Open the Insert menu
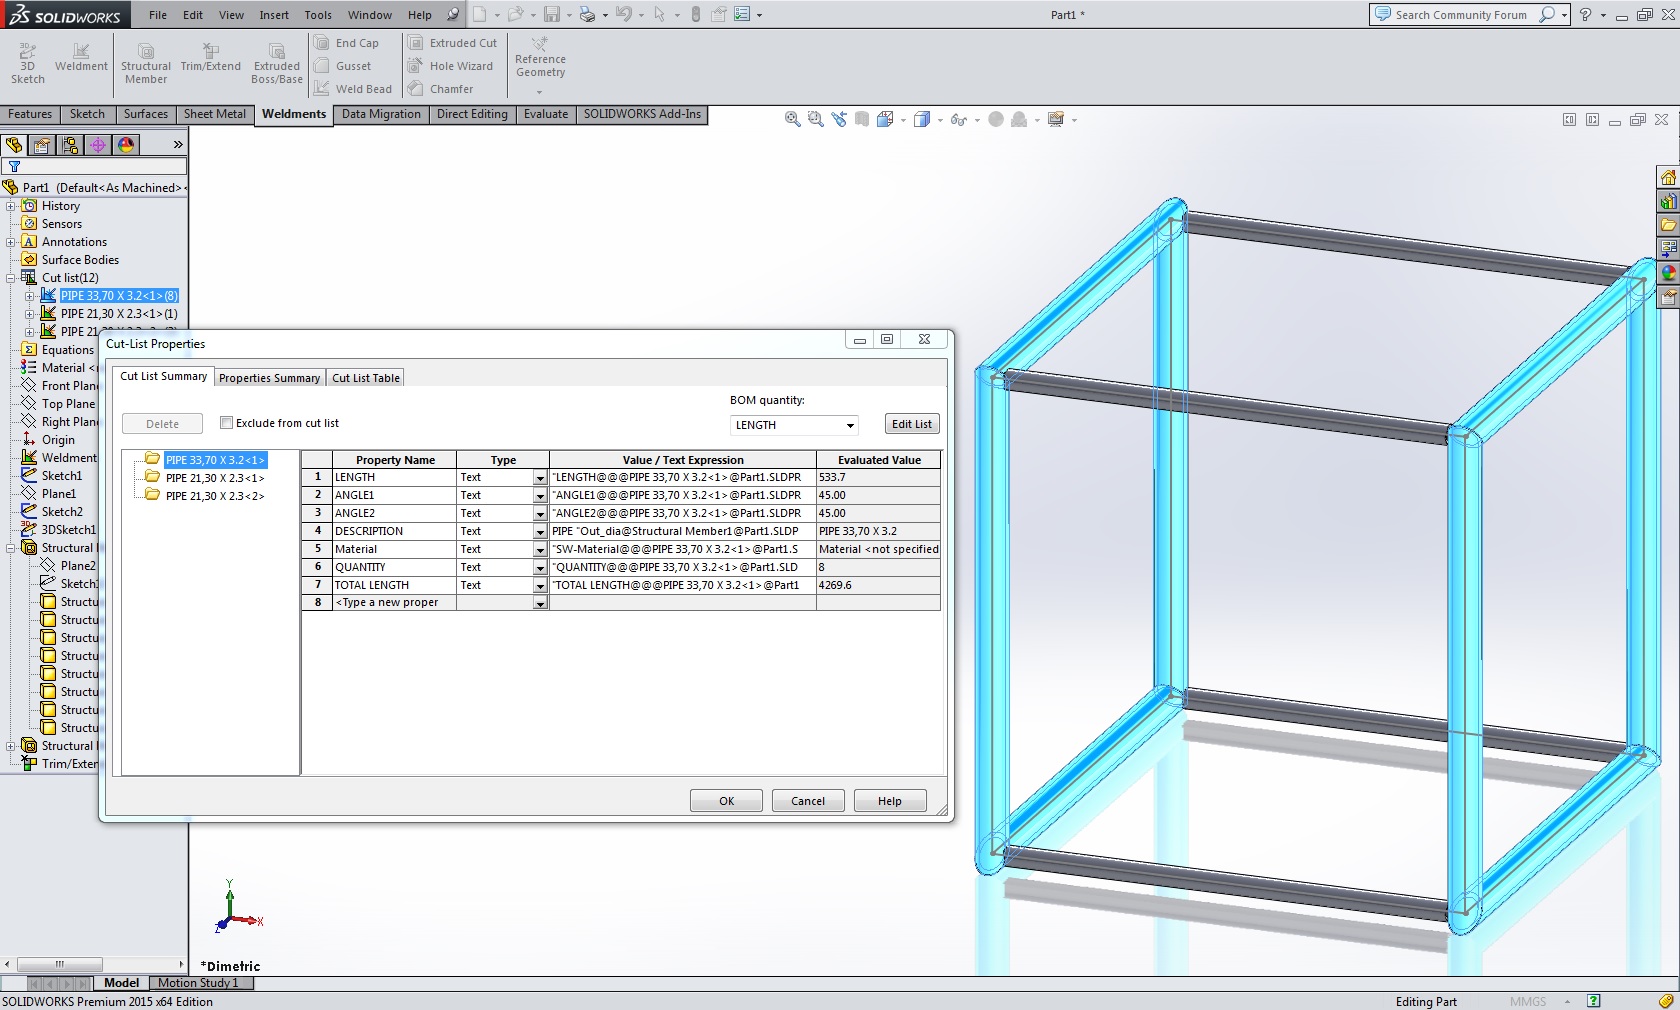Viewport: 1680px width, 1010px height. (x=274, y=15)
